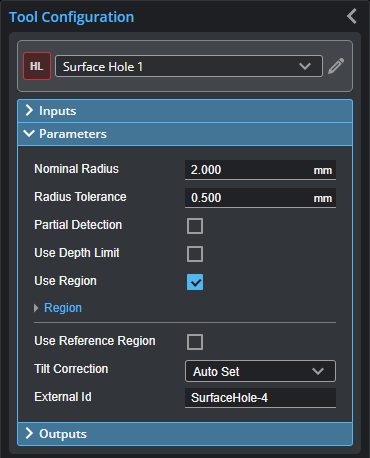Enable the Use Reference Region checkbox

click(x=195, y=342)
